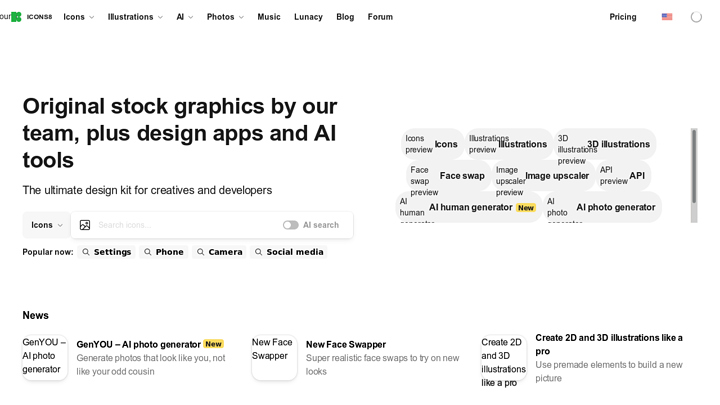This screenshot has height=405, width=720.
Task: Click the magnifier icon beside Camera
Action: [200, 252]
